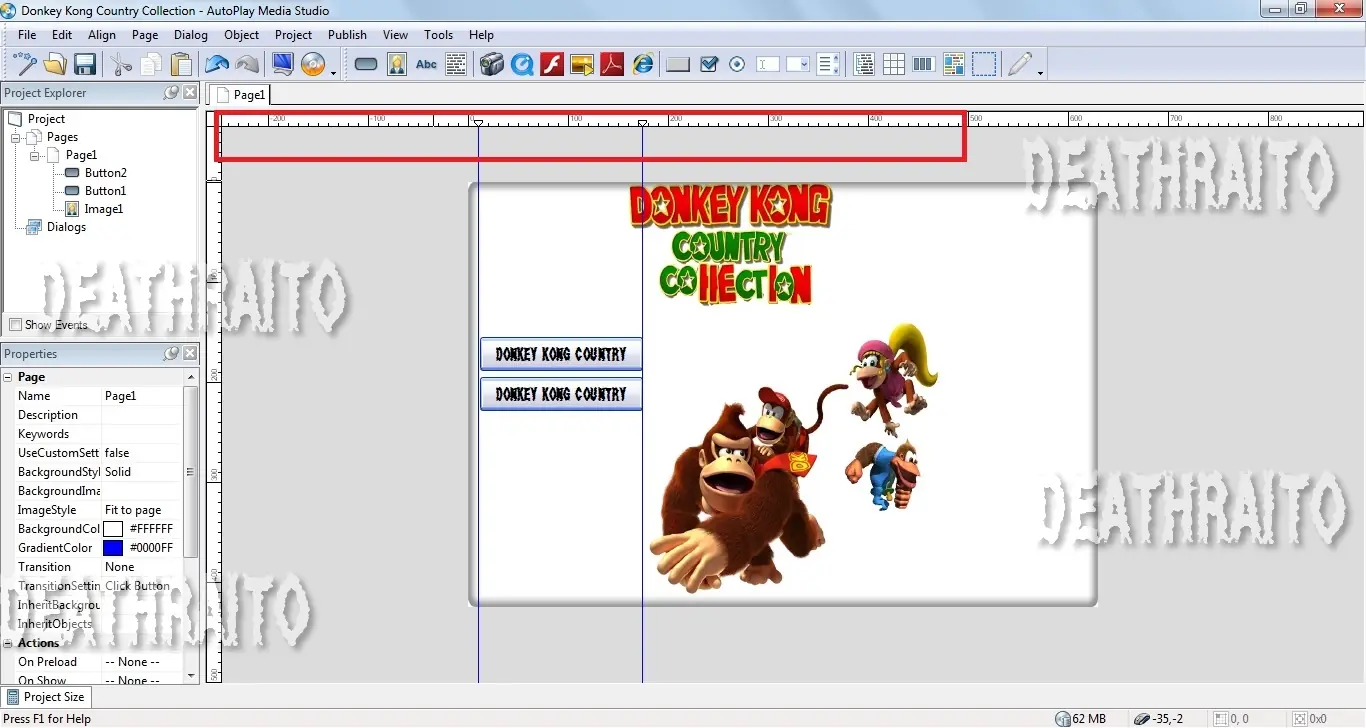Screen dimensions: 1366x728
Task: Collapse the Page1 tree node expander
Action: [35, 155]
